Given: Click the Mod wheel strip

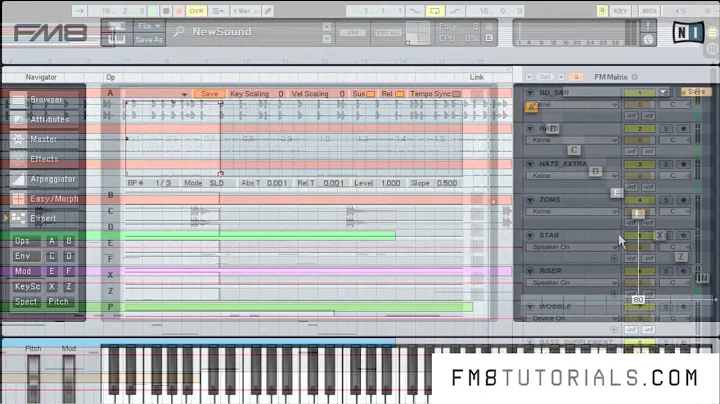Looking at the screenshot, I should coord(69,378).
